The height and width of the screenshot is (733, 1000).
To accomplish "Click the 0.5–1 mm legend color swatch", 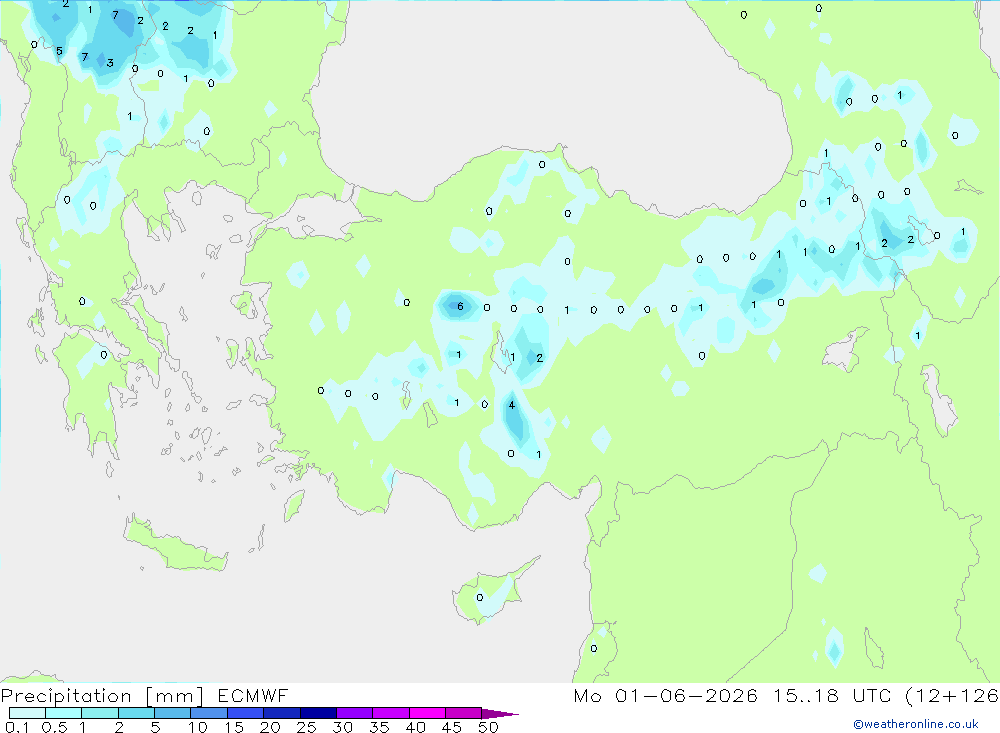I will pyautogui.click(x=63, y=713).
